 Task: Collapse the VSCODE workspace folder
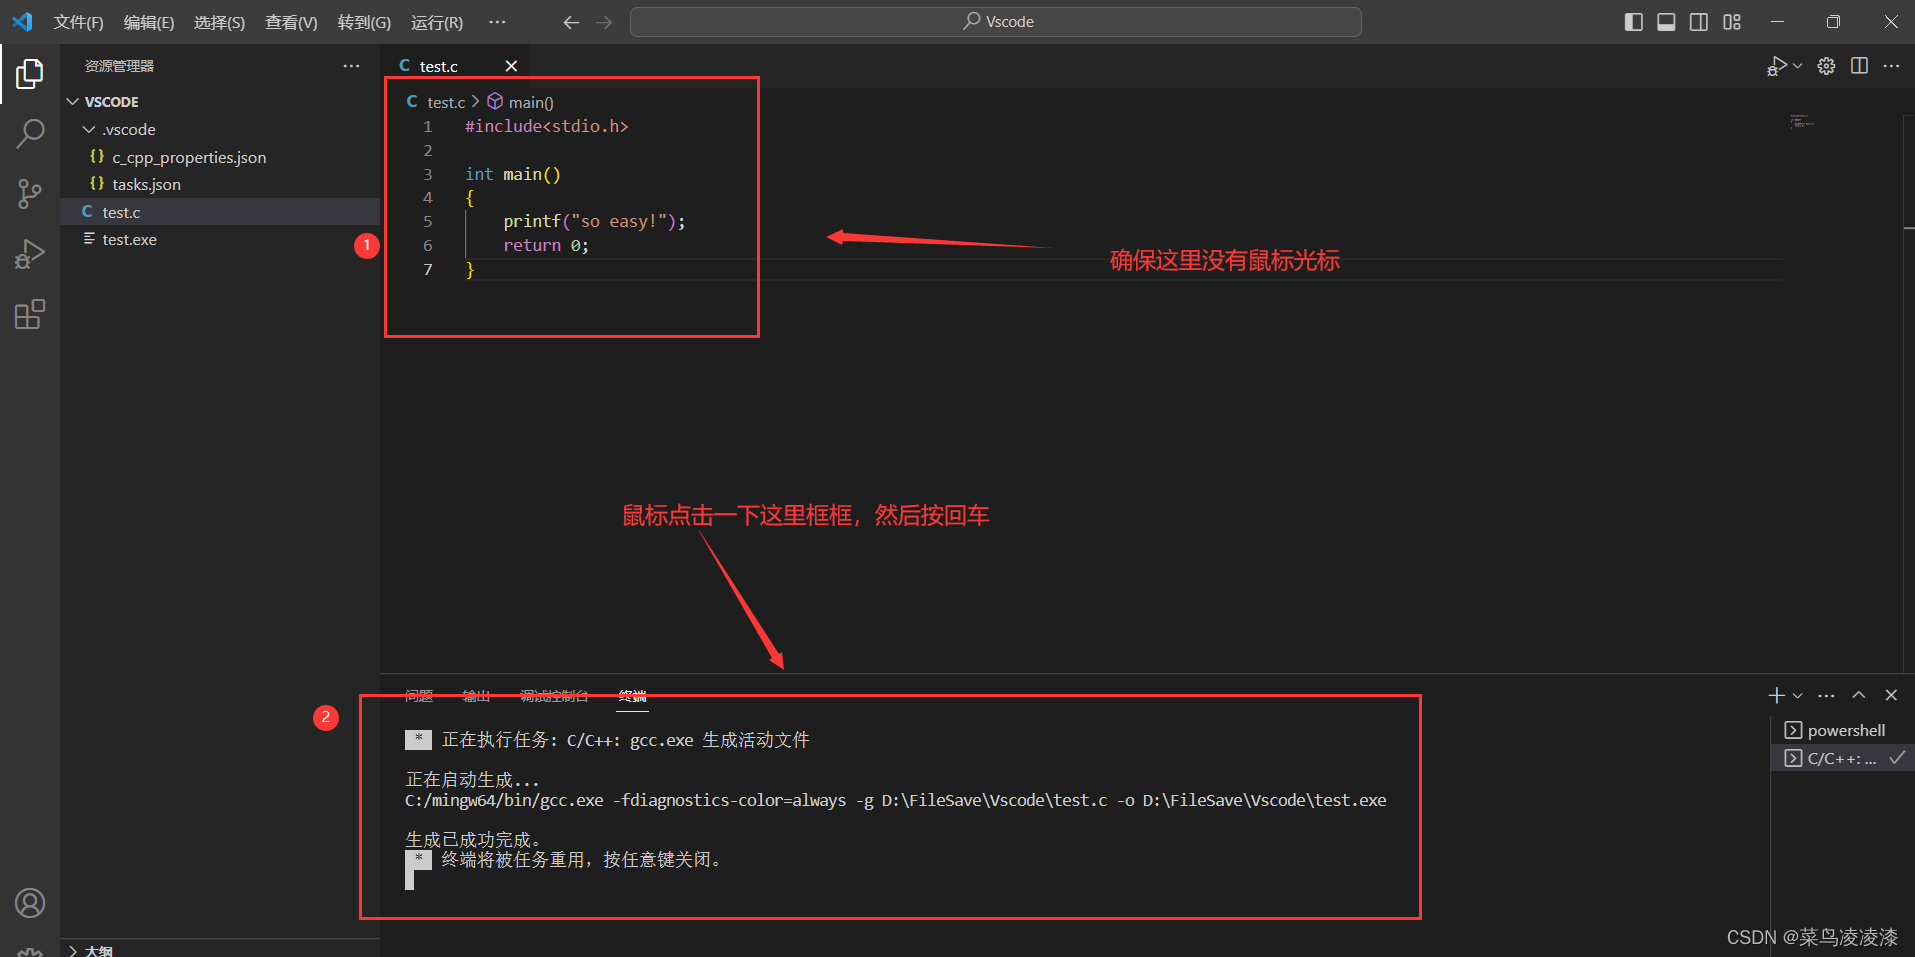[220, 102]
